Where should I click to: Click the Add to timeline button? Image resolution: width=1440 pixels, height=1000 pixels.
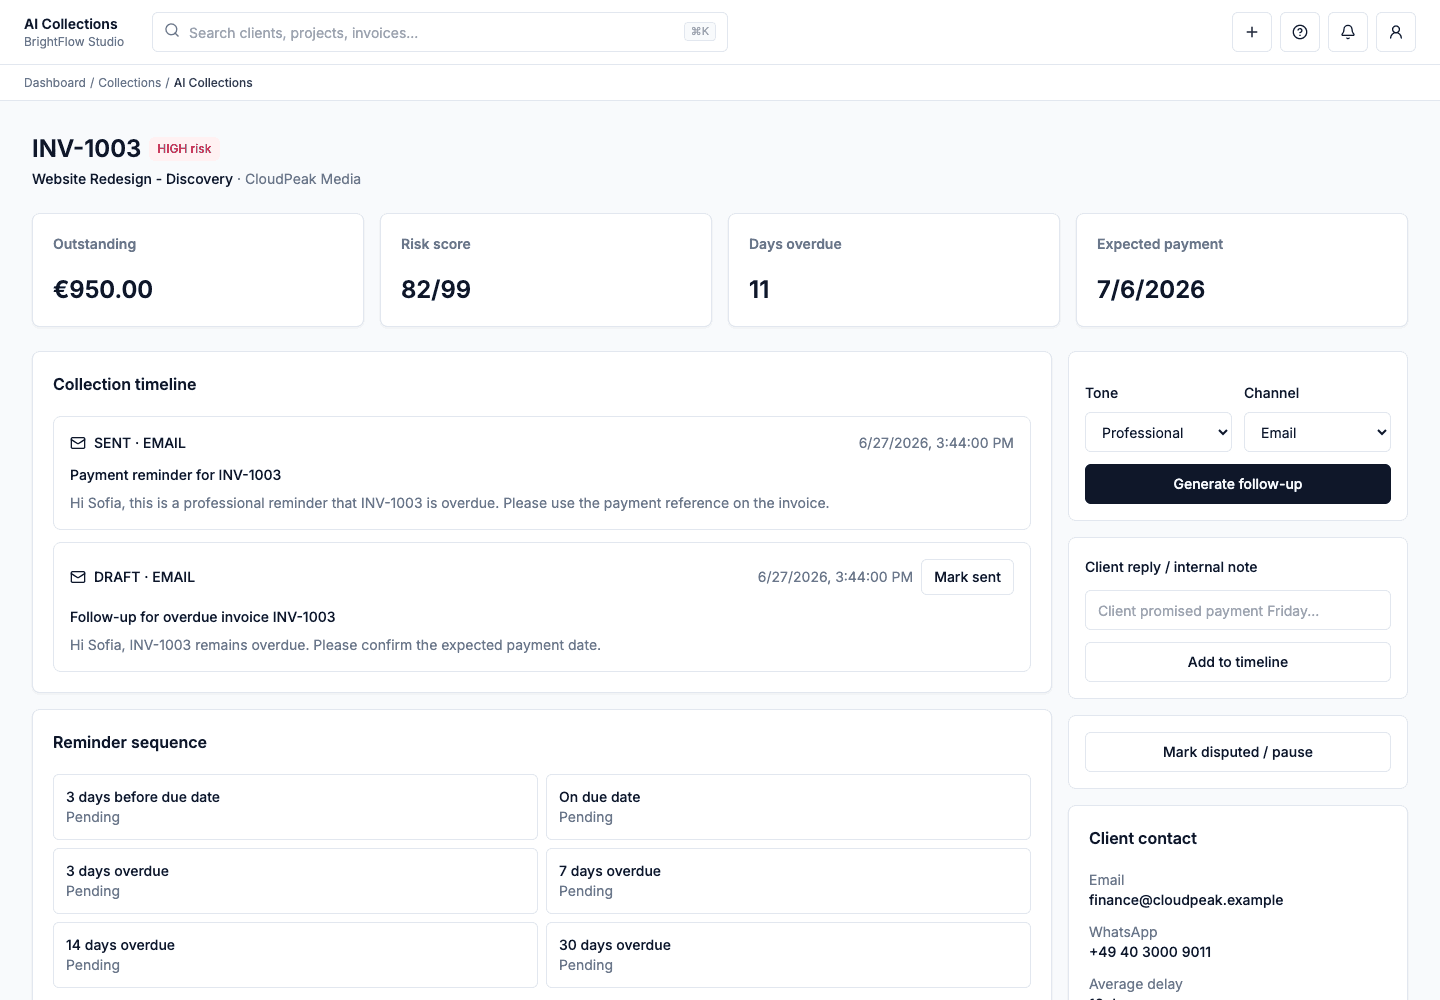(1238, 662)
